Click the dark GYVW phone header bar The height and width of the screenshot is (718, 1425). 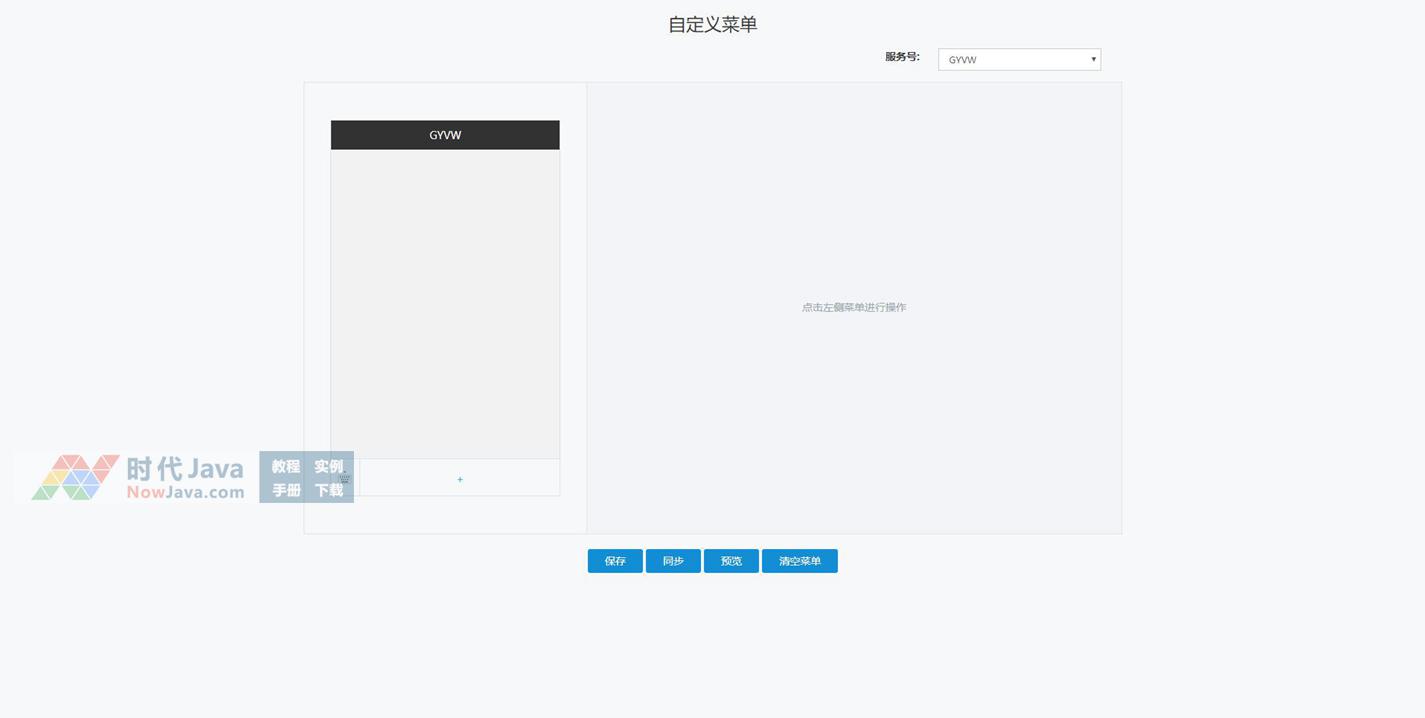tap(445, 135)
